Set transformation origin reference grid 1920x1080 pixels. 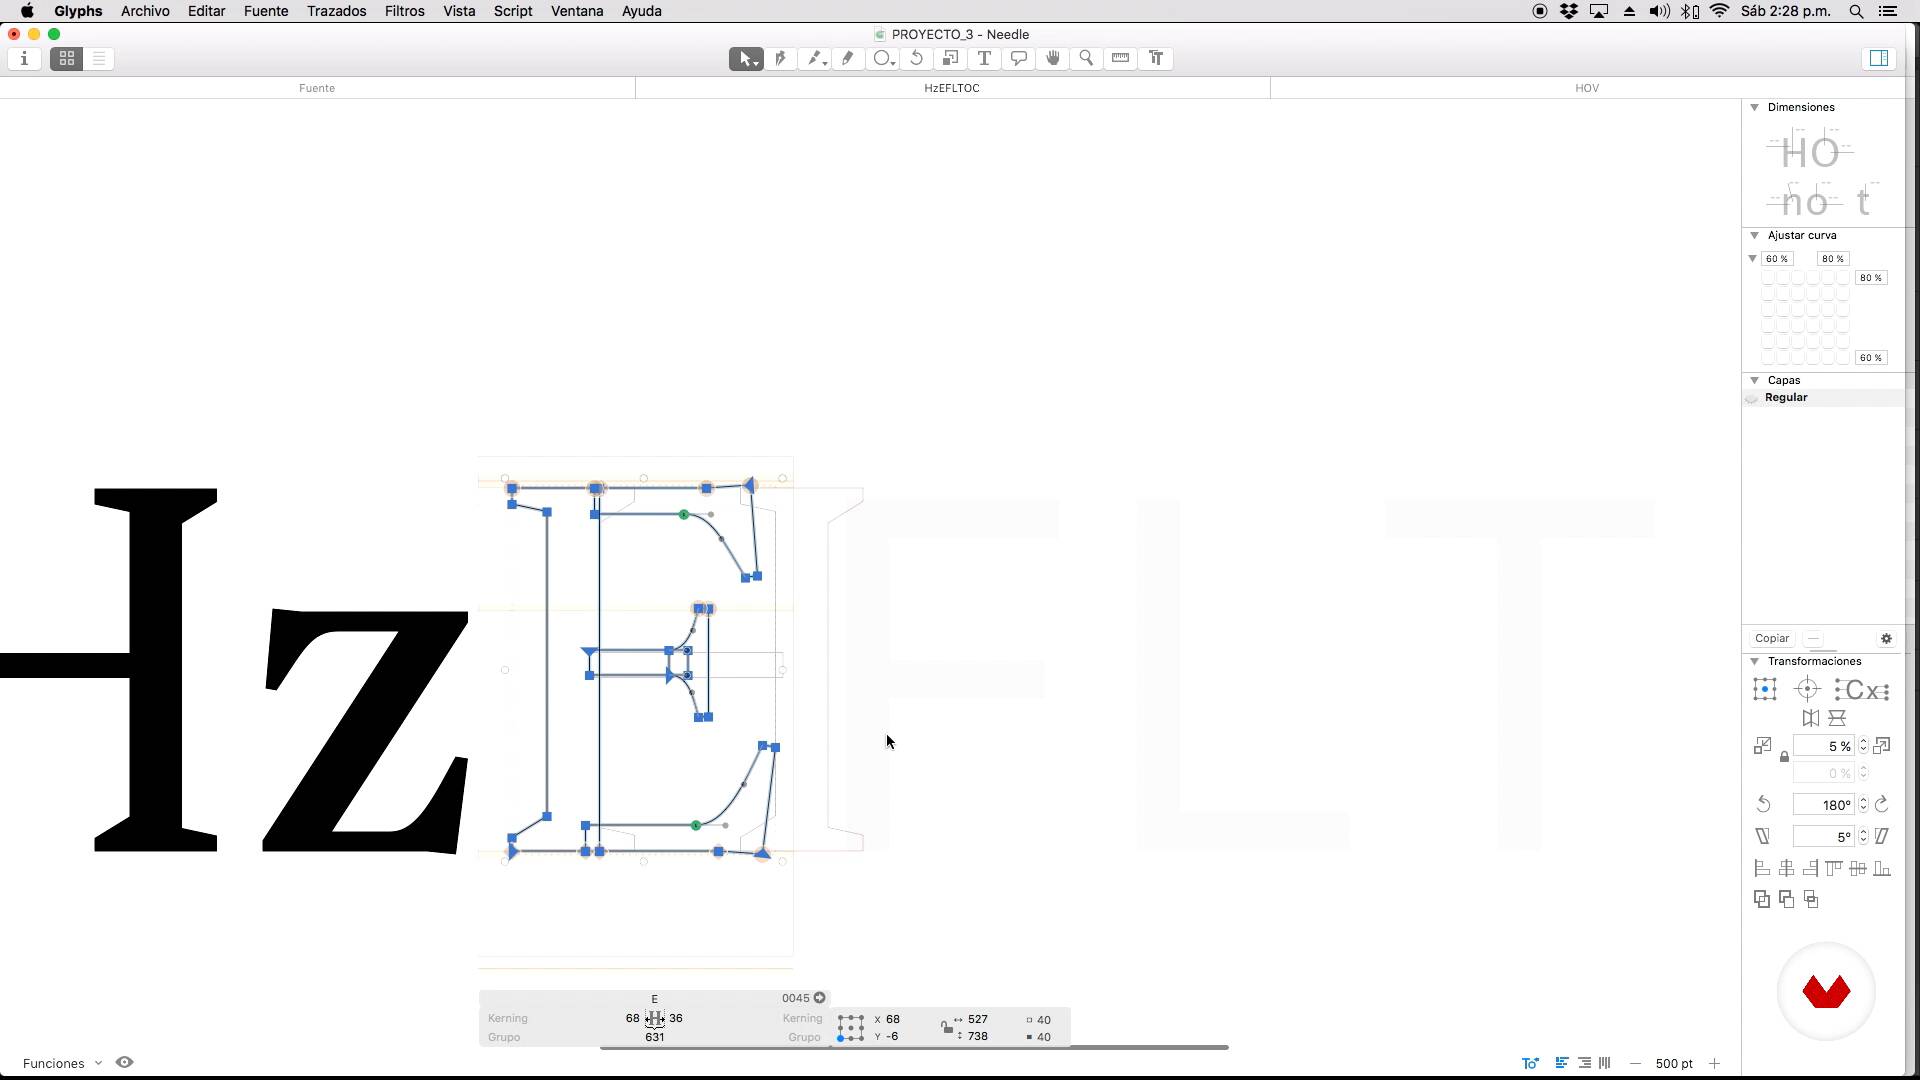1765,689
